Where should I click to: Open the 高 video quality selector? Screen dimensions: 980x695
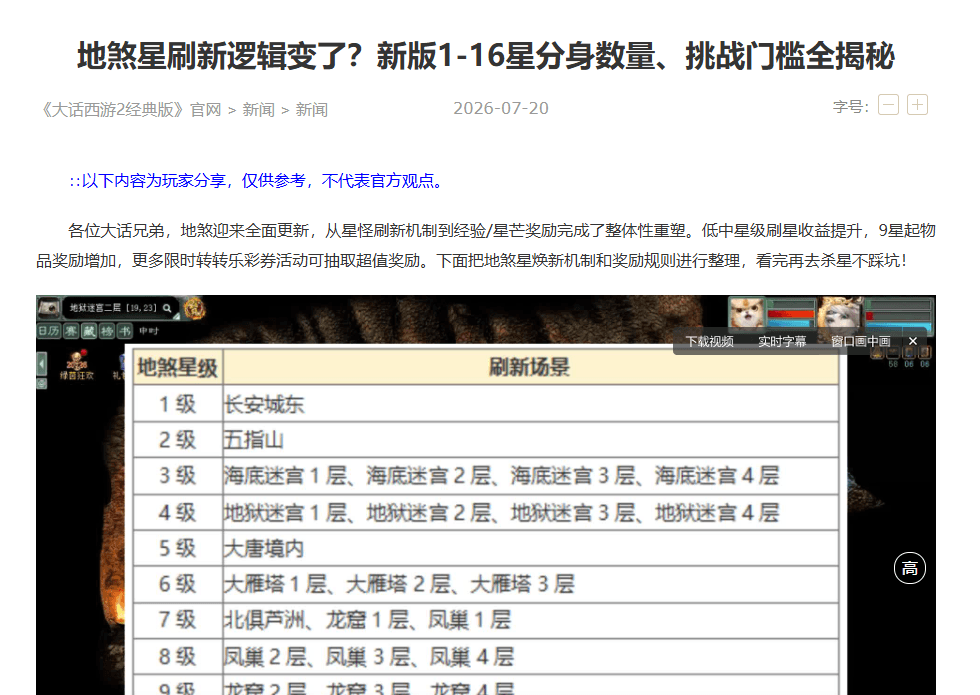click(x=909, y=568)
